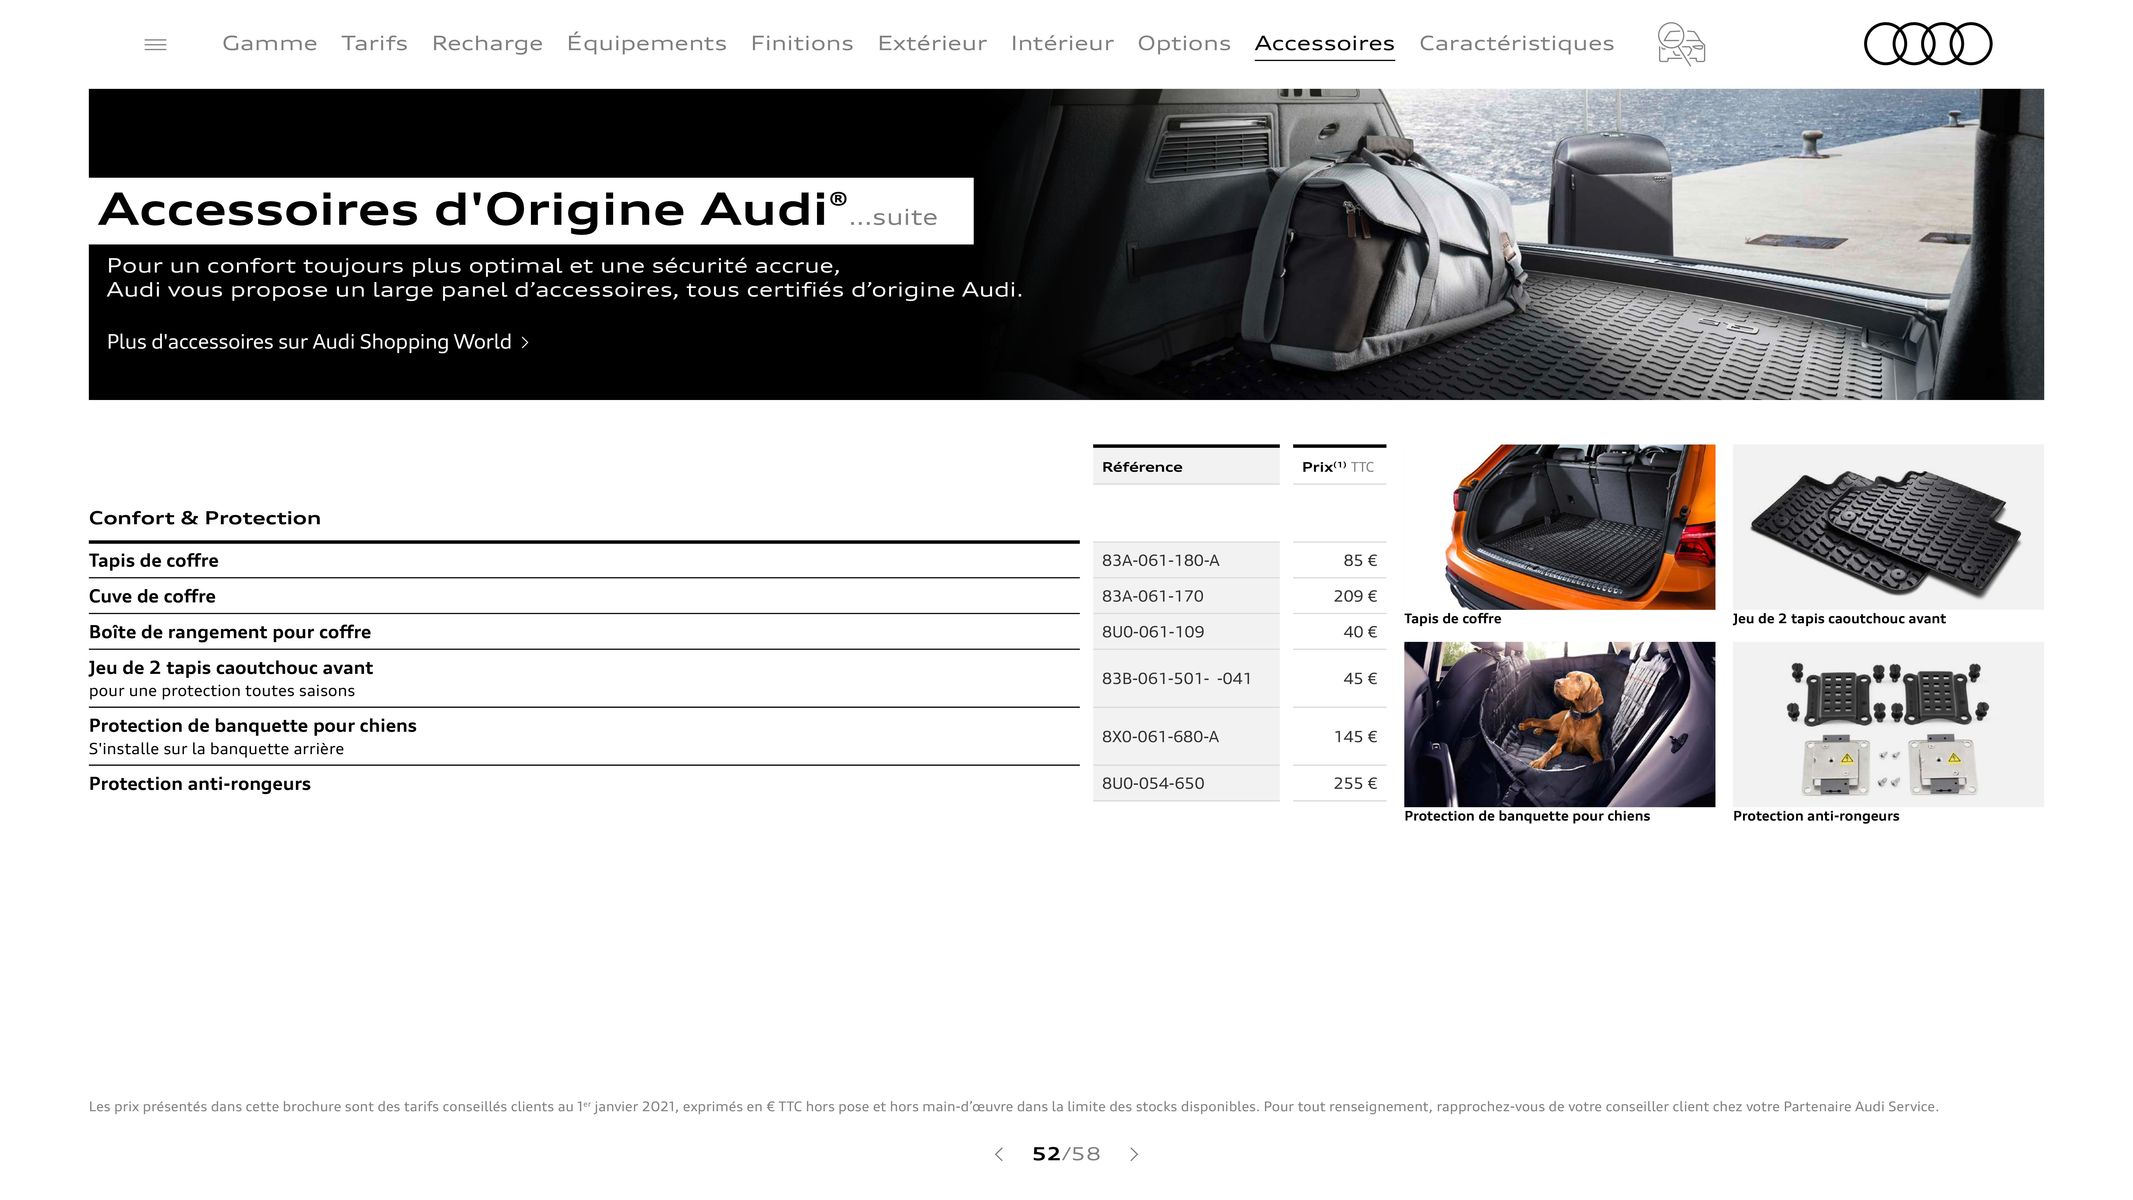Open the Options tab
The width and height of the screenshot is (2133, 1200).
1184,43
